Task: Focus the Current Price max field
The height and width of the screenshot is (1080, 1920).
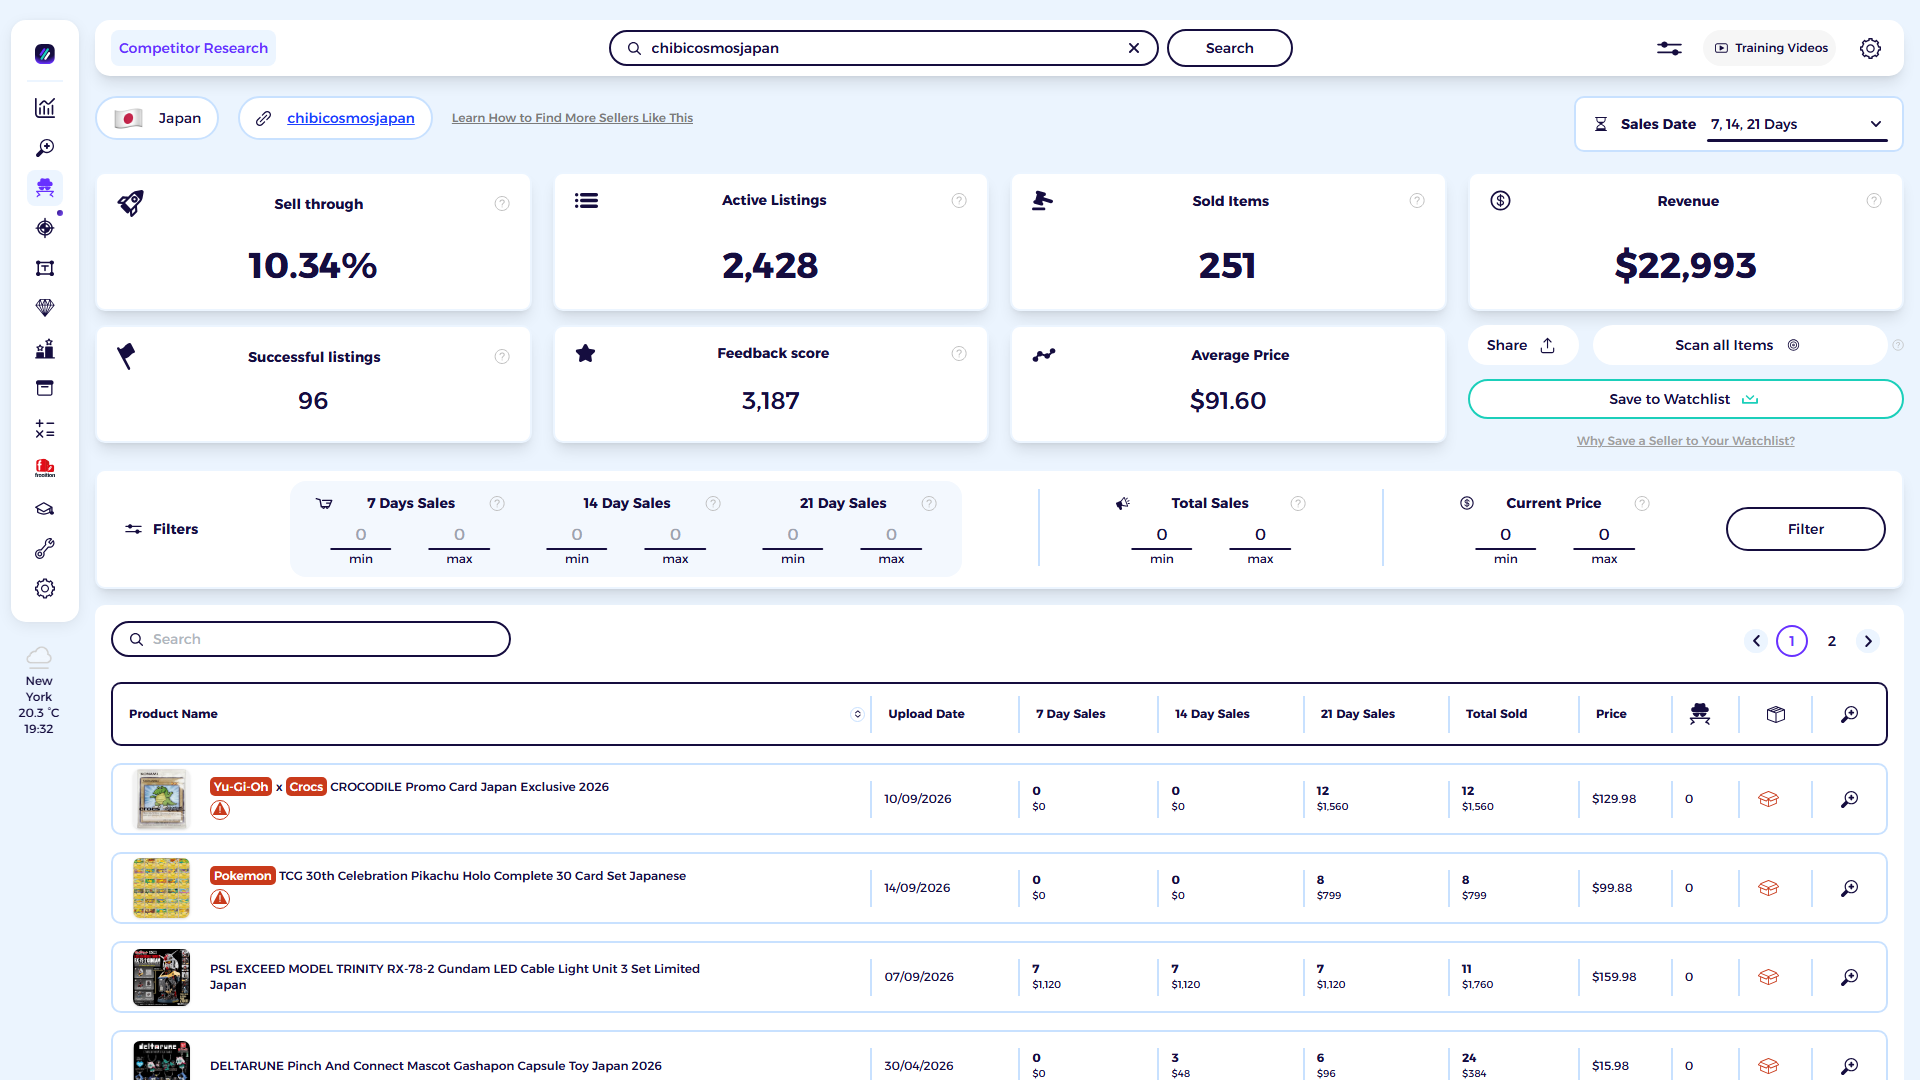Action: (x=1604, y=535)
